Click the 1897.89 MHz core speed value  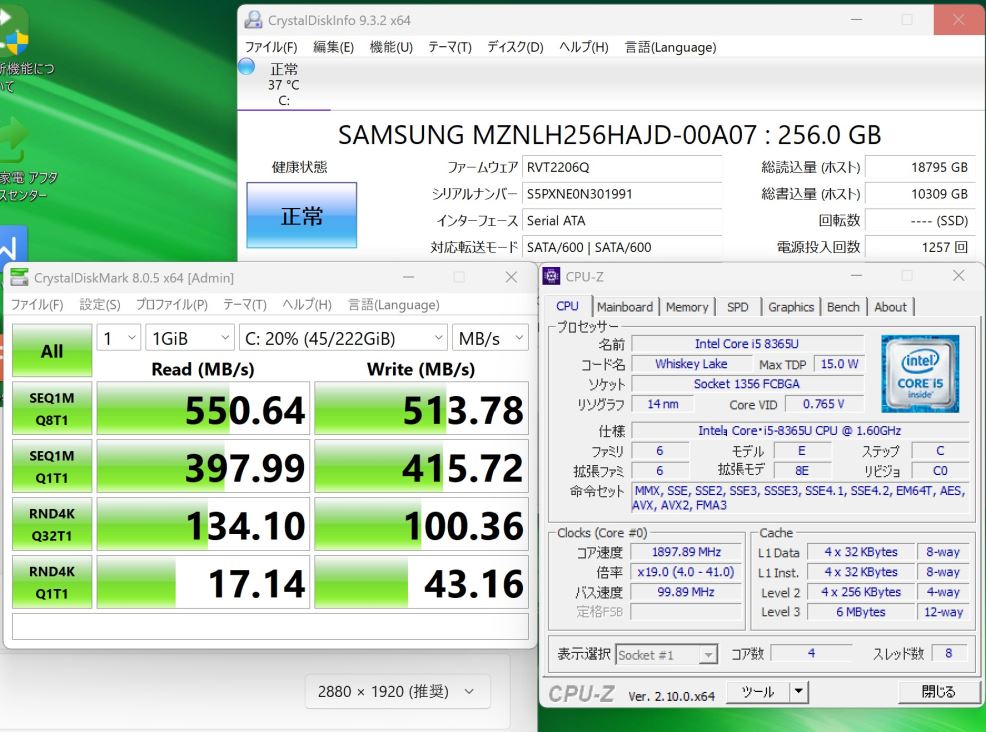[686, 552]
